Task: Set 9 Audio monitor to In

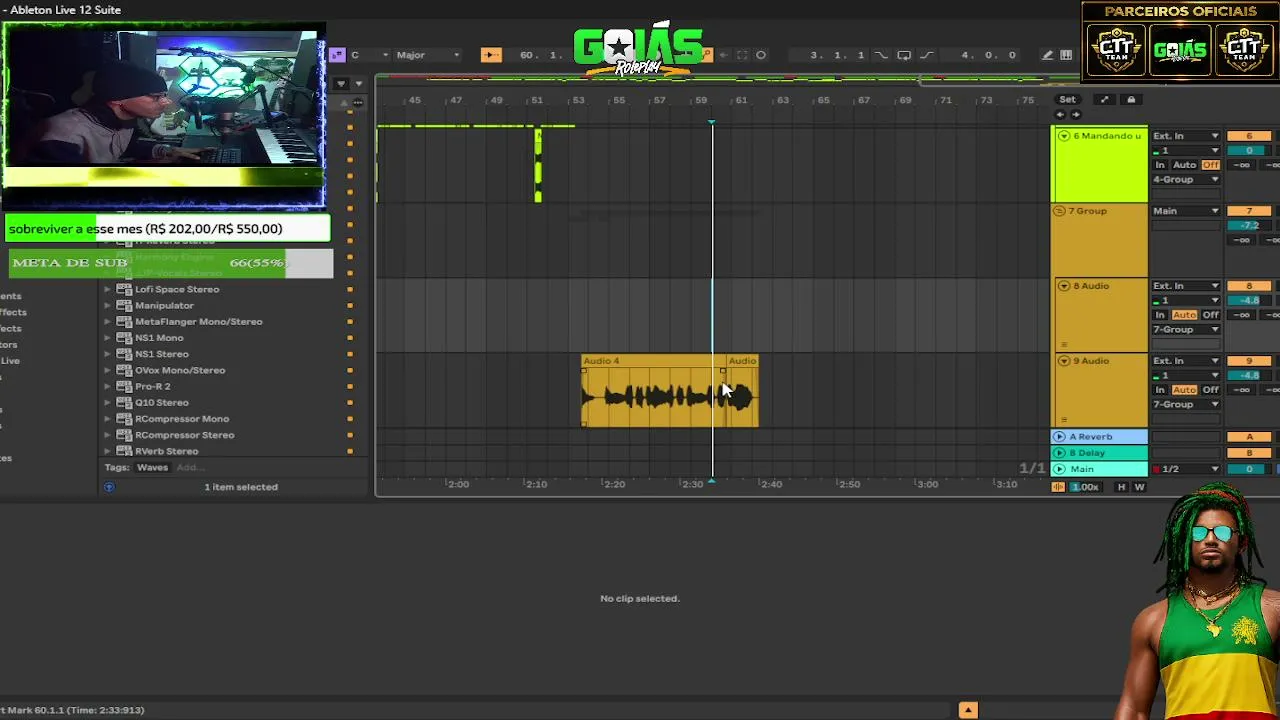Action: (x=1160, y=390)
